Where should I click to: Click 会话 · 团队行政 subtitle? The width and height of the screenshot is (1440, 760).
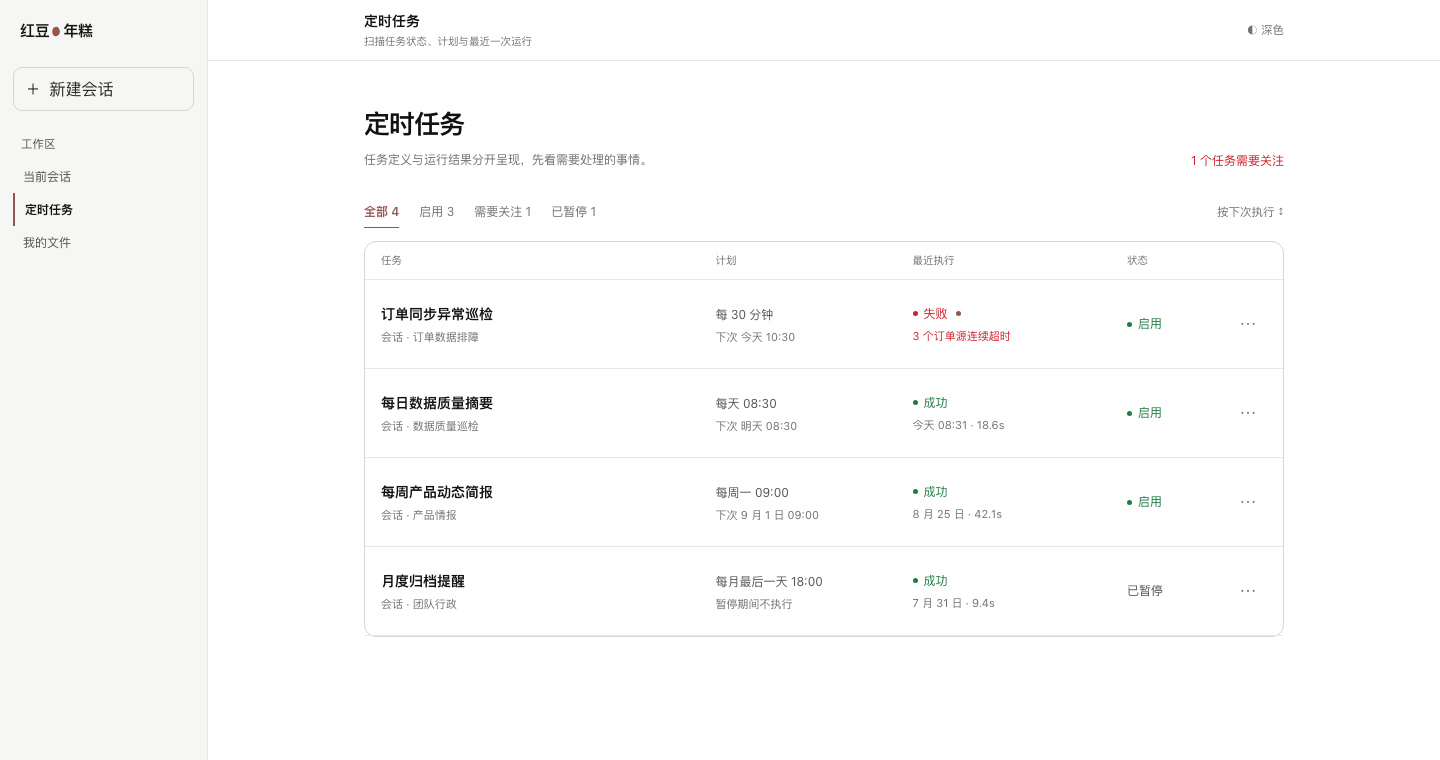point(419,604)
